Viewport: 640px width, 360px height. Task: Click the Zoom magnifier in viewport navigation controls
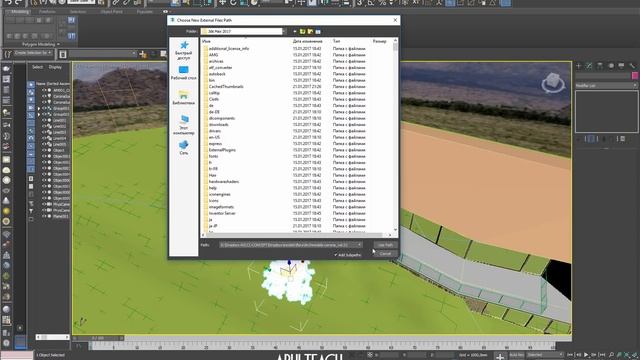tap(611, 355)
